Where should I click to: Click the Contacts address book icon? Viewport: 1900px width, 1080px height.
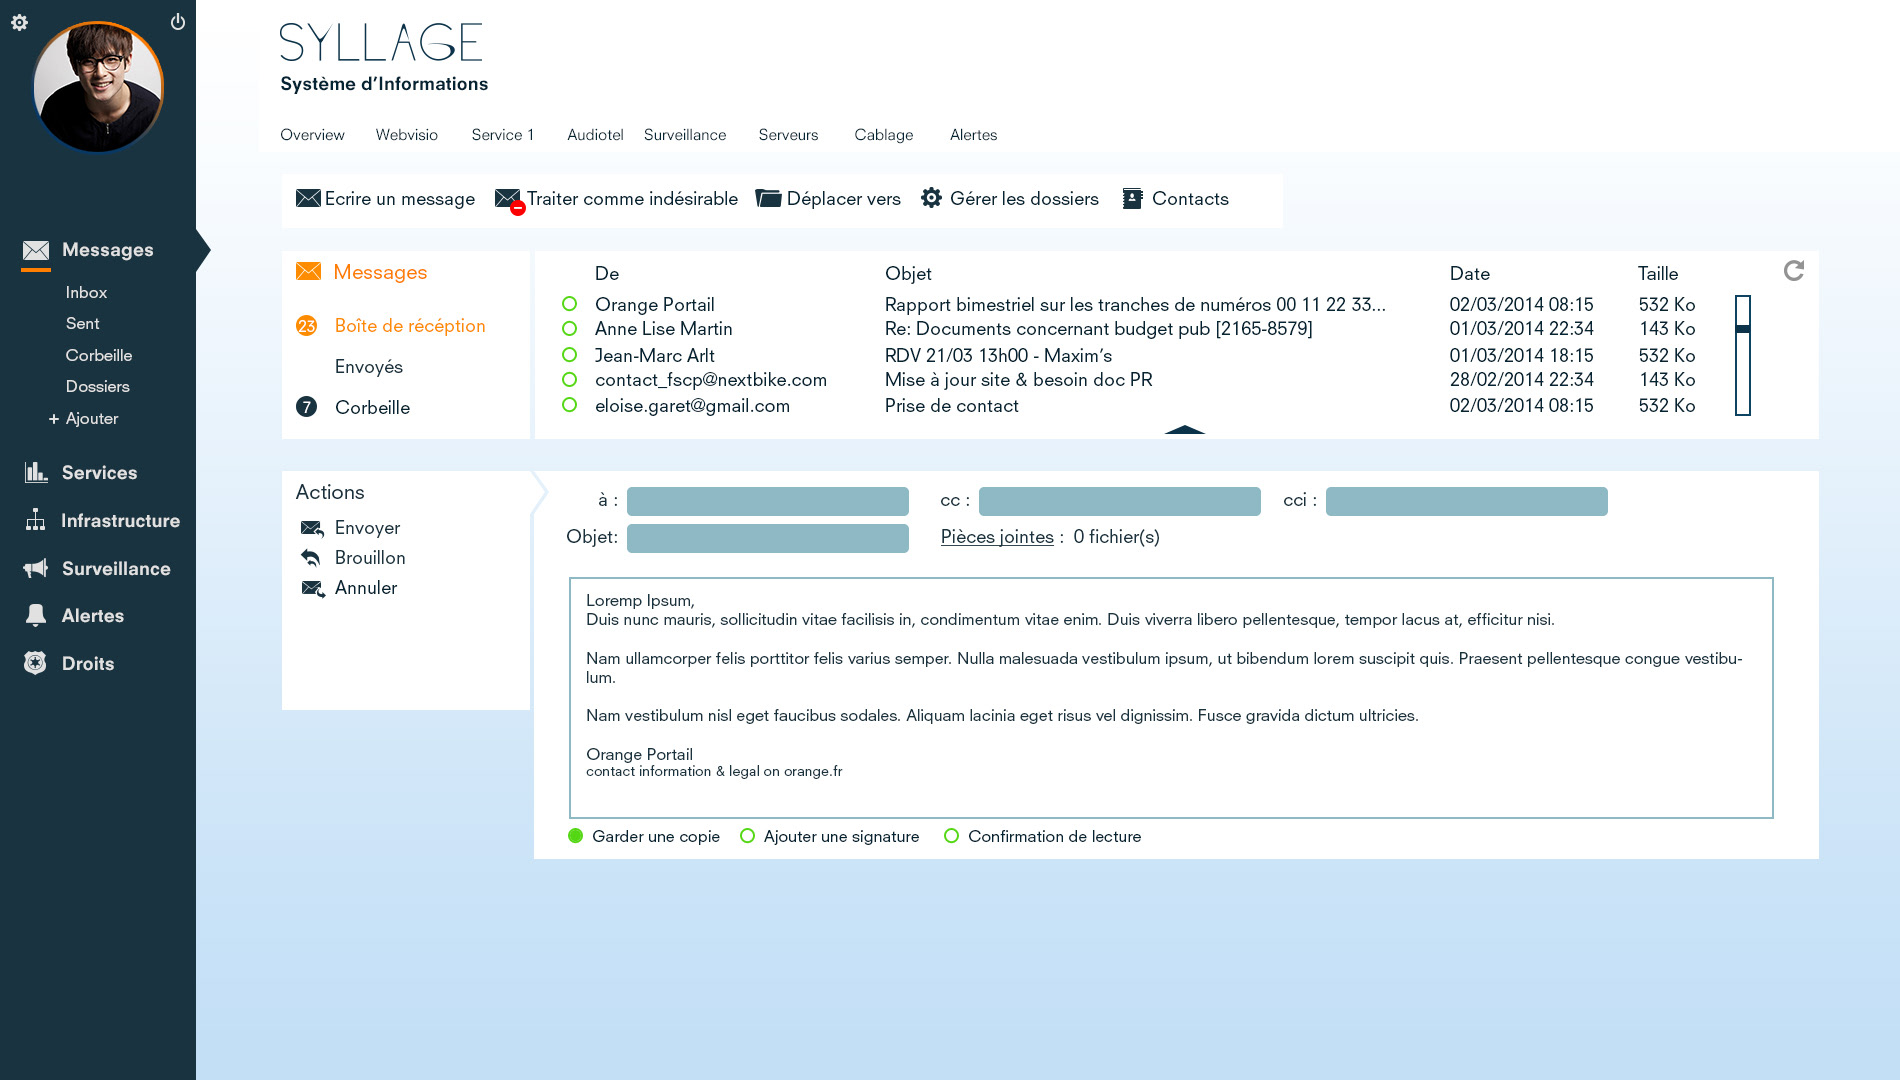pyautogui.click(x=1132, y=199)
